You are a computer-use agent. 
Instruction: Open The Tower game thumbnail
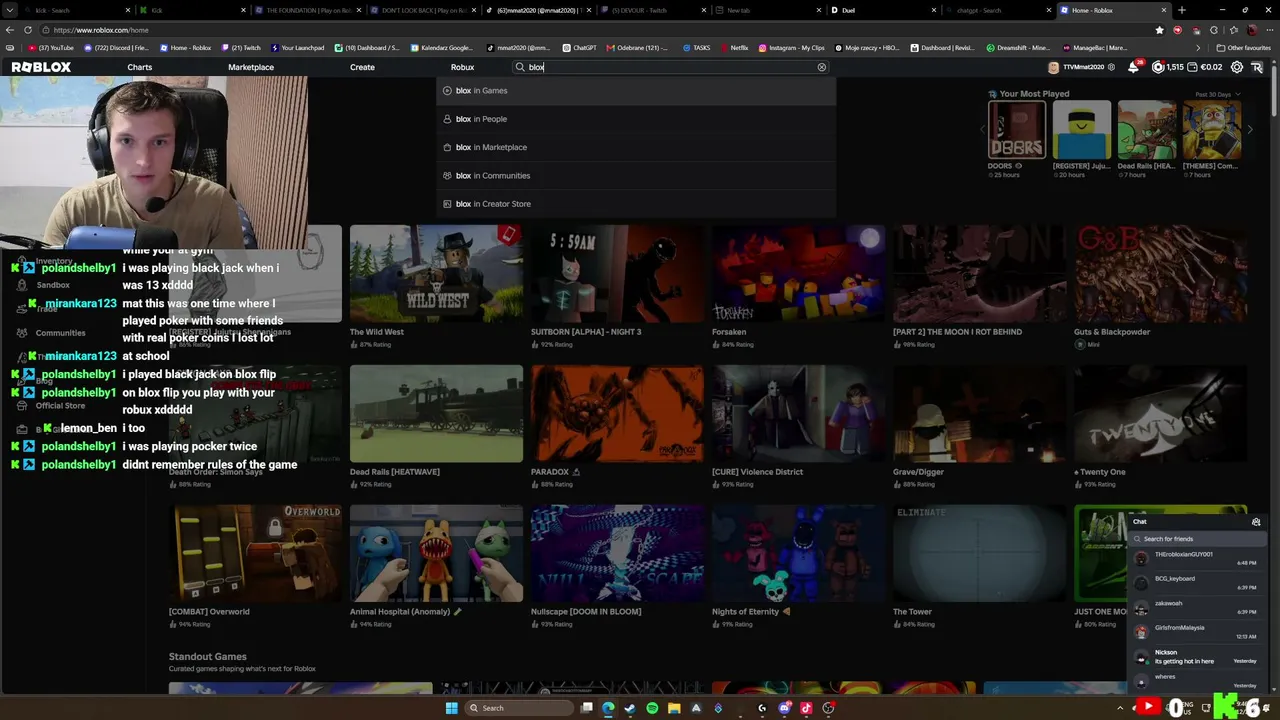(x=979, y=554)
